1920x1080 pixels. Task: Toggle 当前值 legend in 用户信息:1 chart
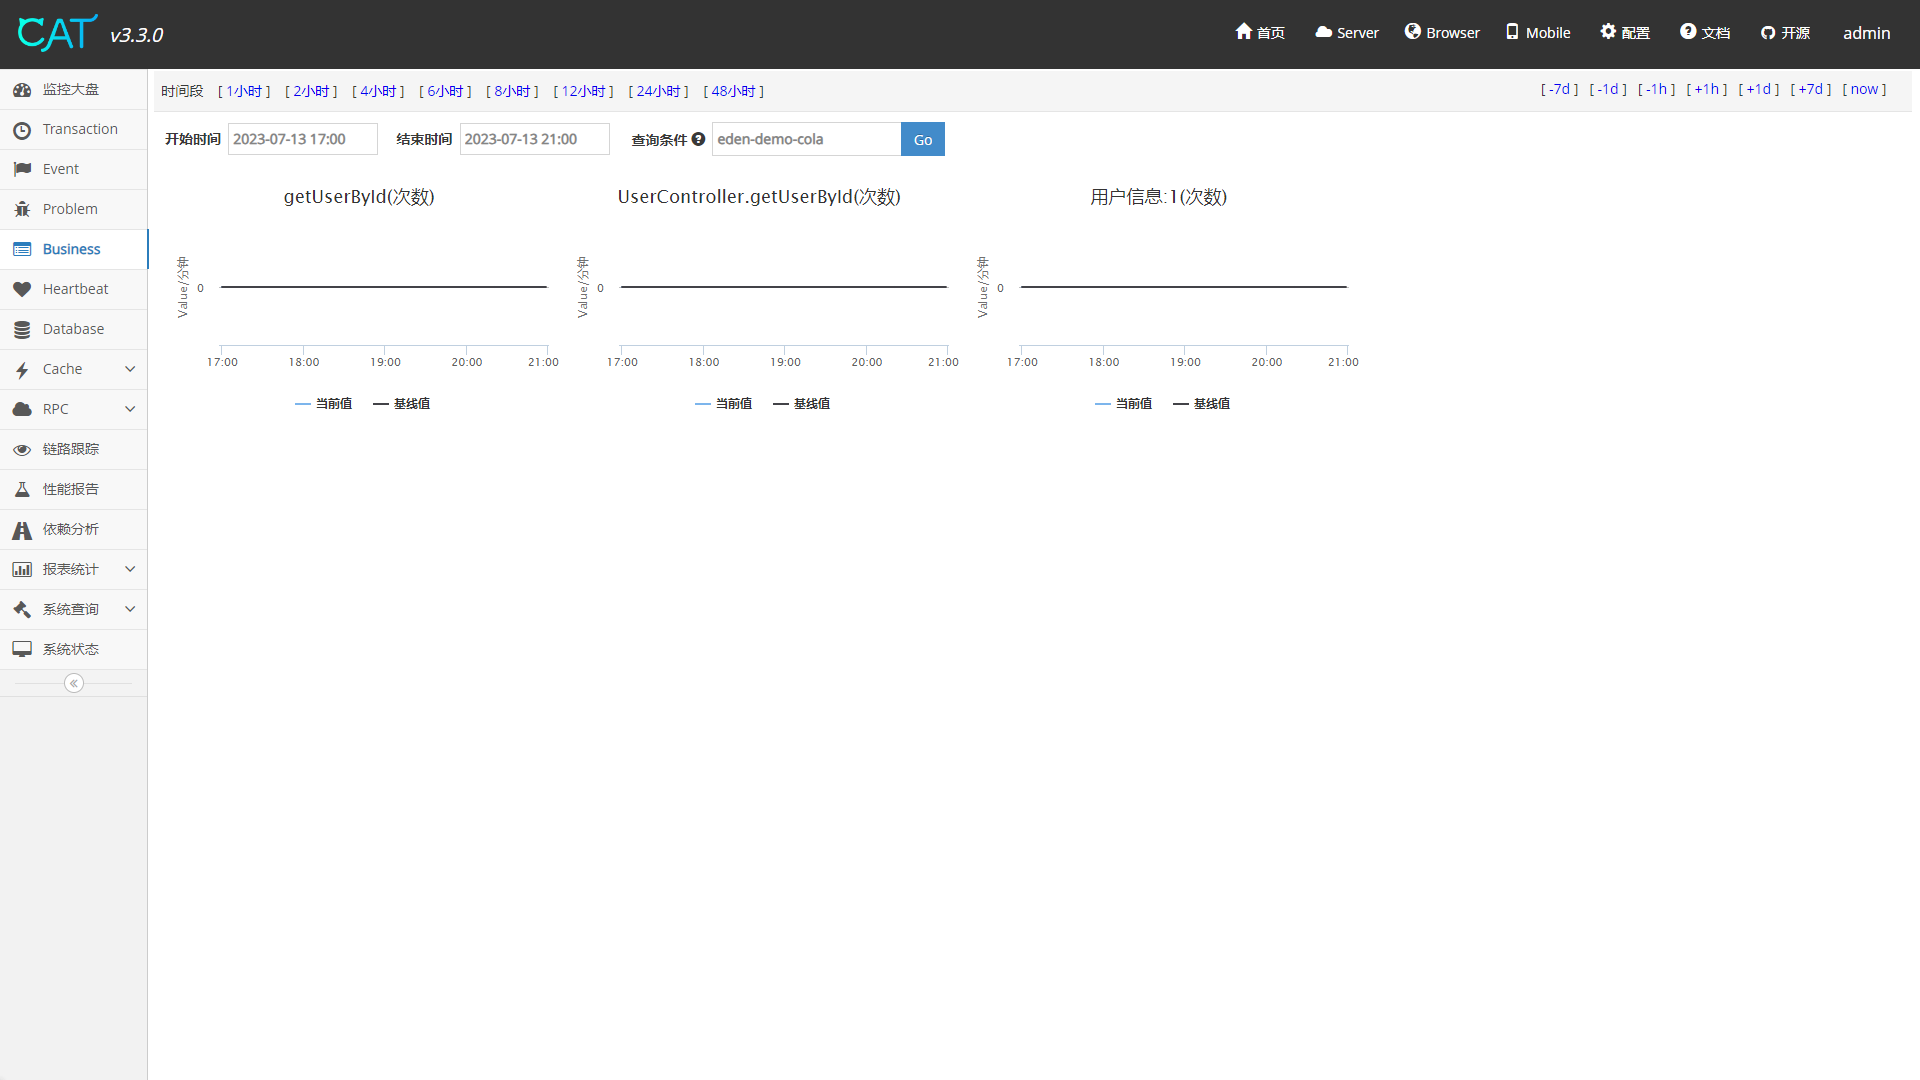pos(1124,404)
